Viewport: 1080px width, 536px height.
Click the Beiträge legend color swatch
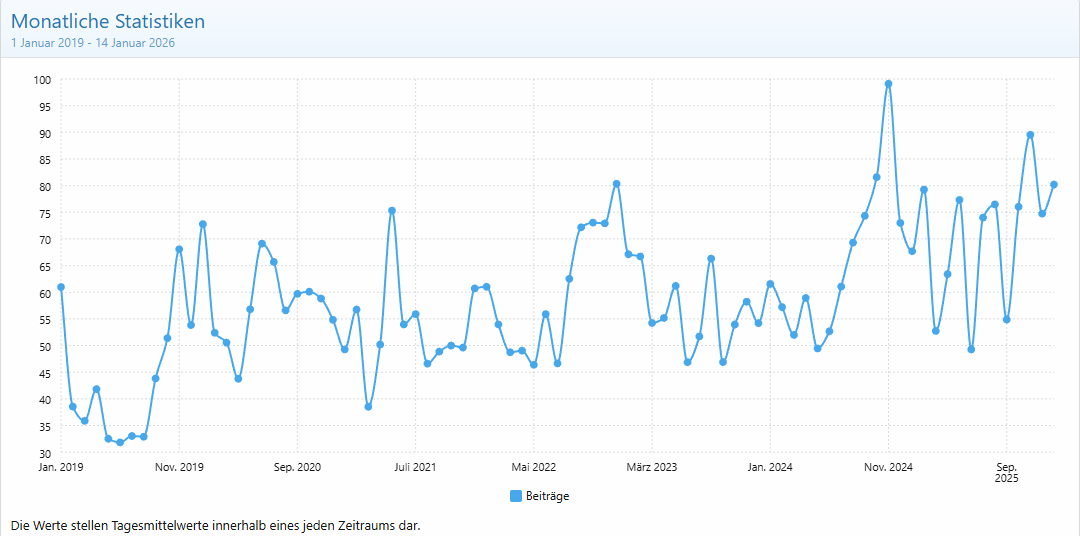tap(516, 496)
